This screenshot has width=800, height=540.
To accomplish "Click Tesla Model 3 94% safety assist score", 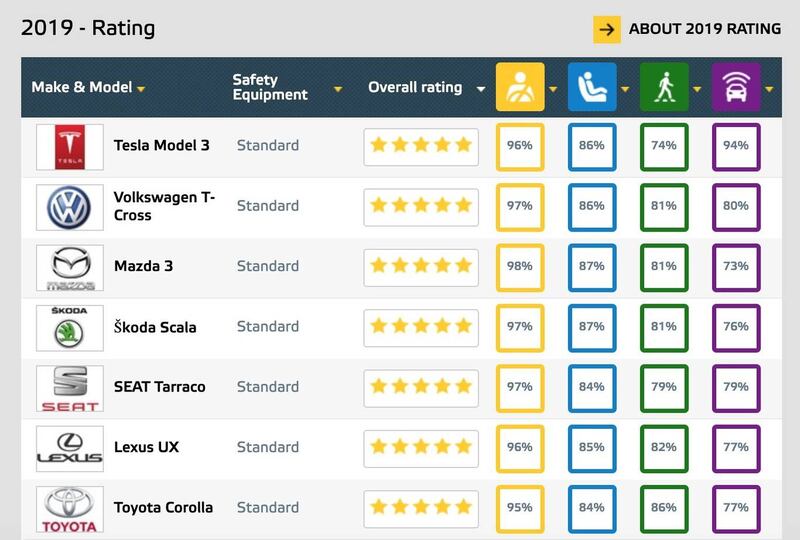I will [736, 146].
